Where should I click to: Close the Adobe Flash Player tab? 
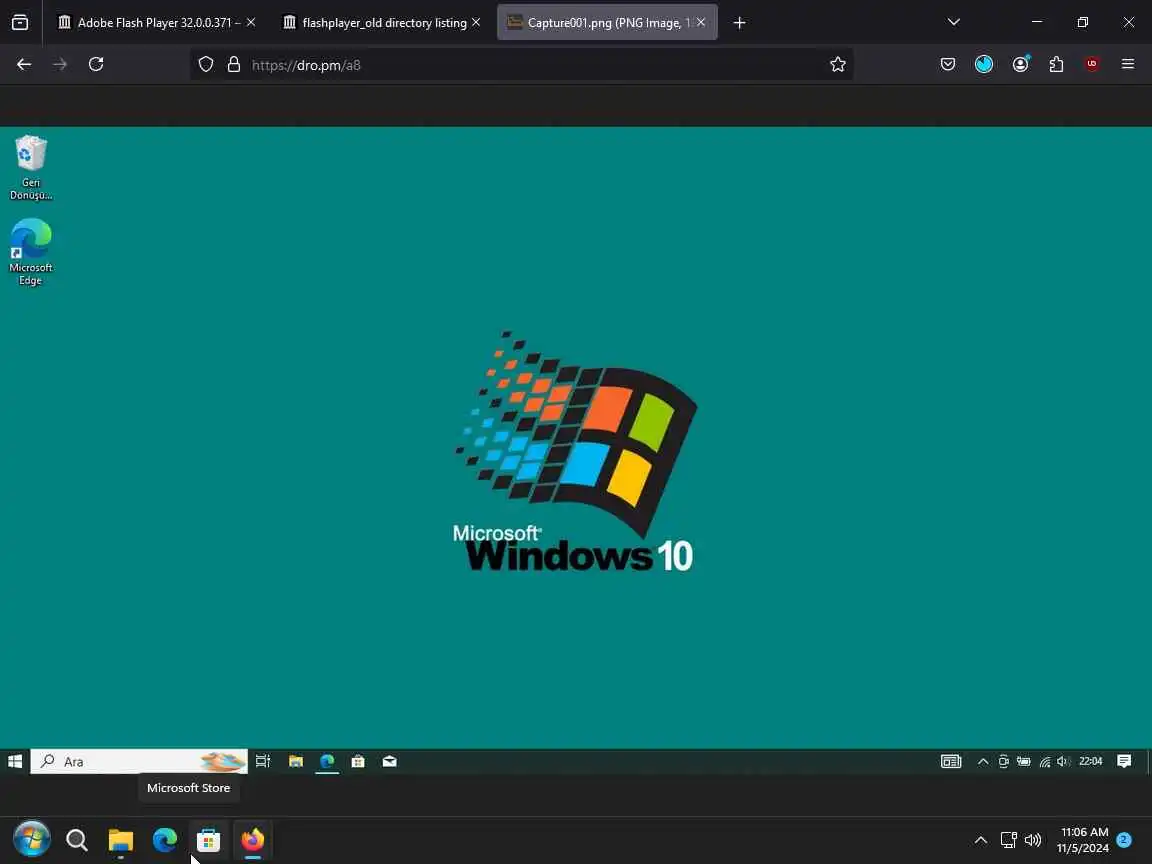[251, 23]
